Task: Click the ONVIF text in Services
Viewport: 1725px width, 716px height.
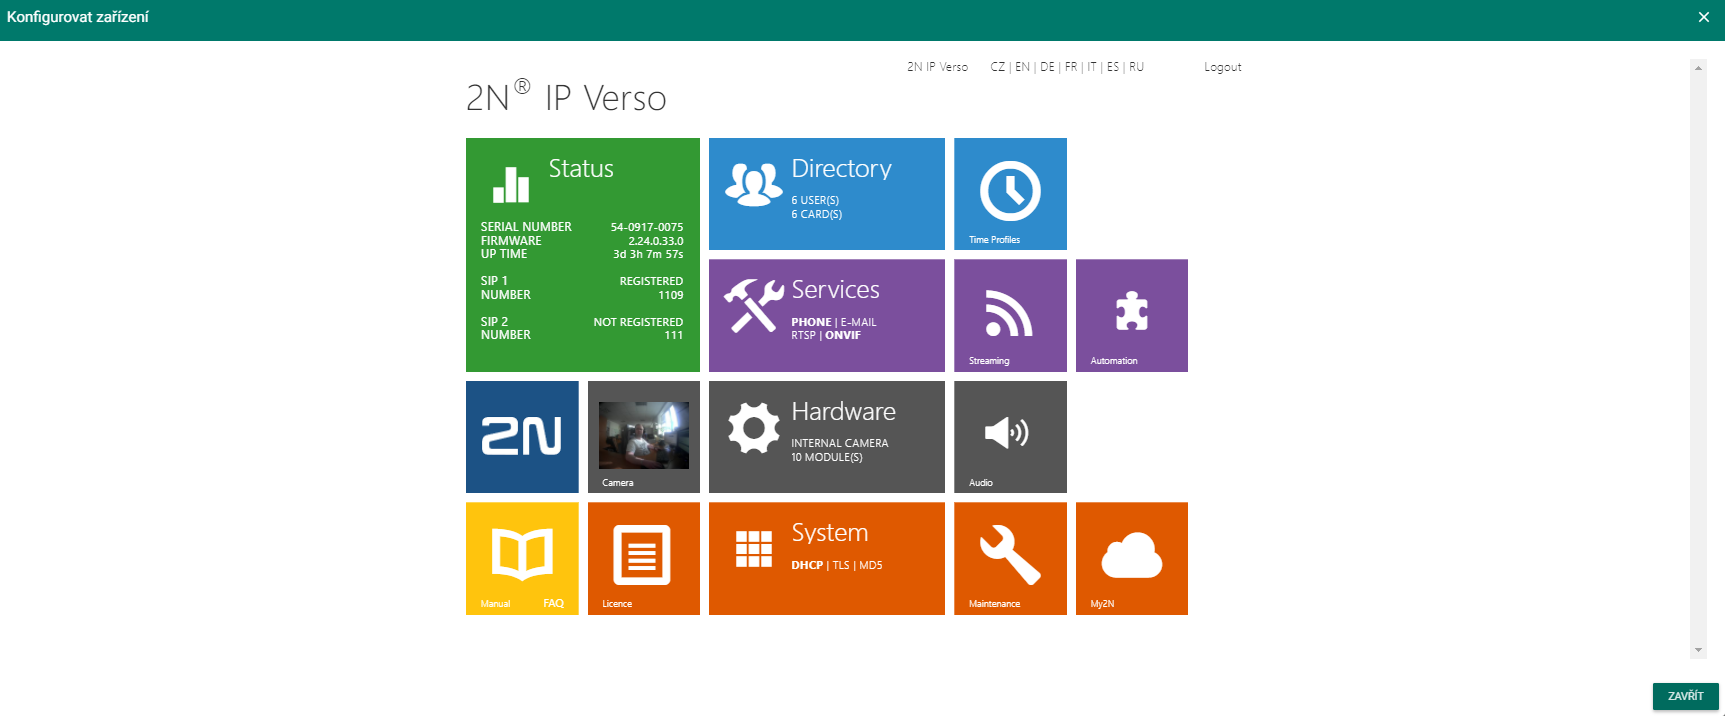Action: pyautogui.click(x=843, y=335)
